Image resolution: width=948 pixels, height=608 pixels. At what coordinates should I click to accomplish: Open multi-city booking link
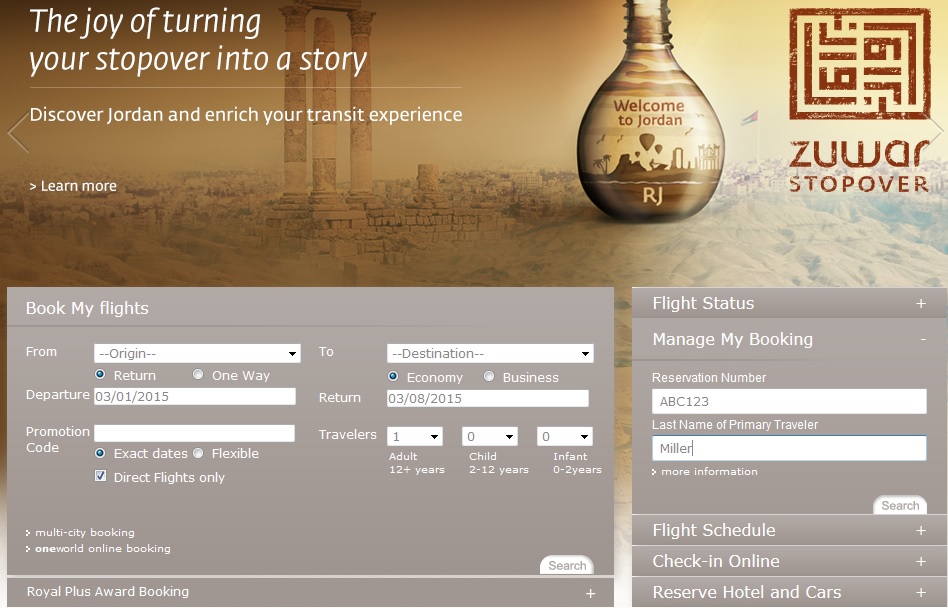click(x=84, y=532)
